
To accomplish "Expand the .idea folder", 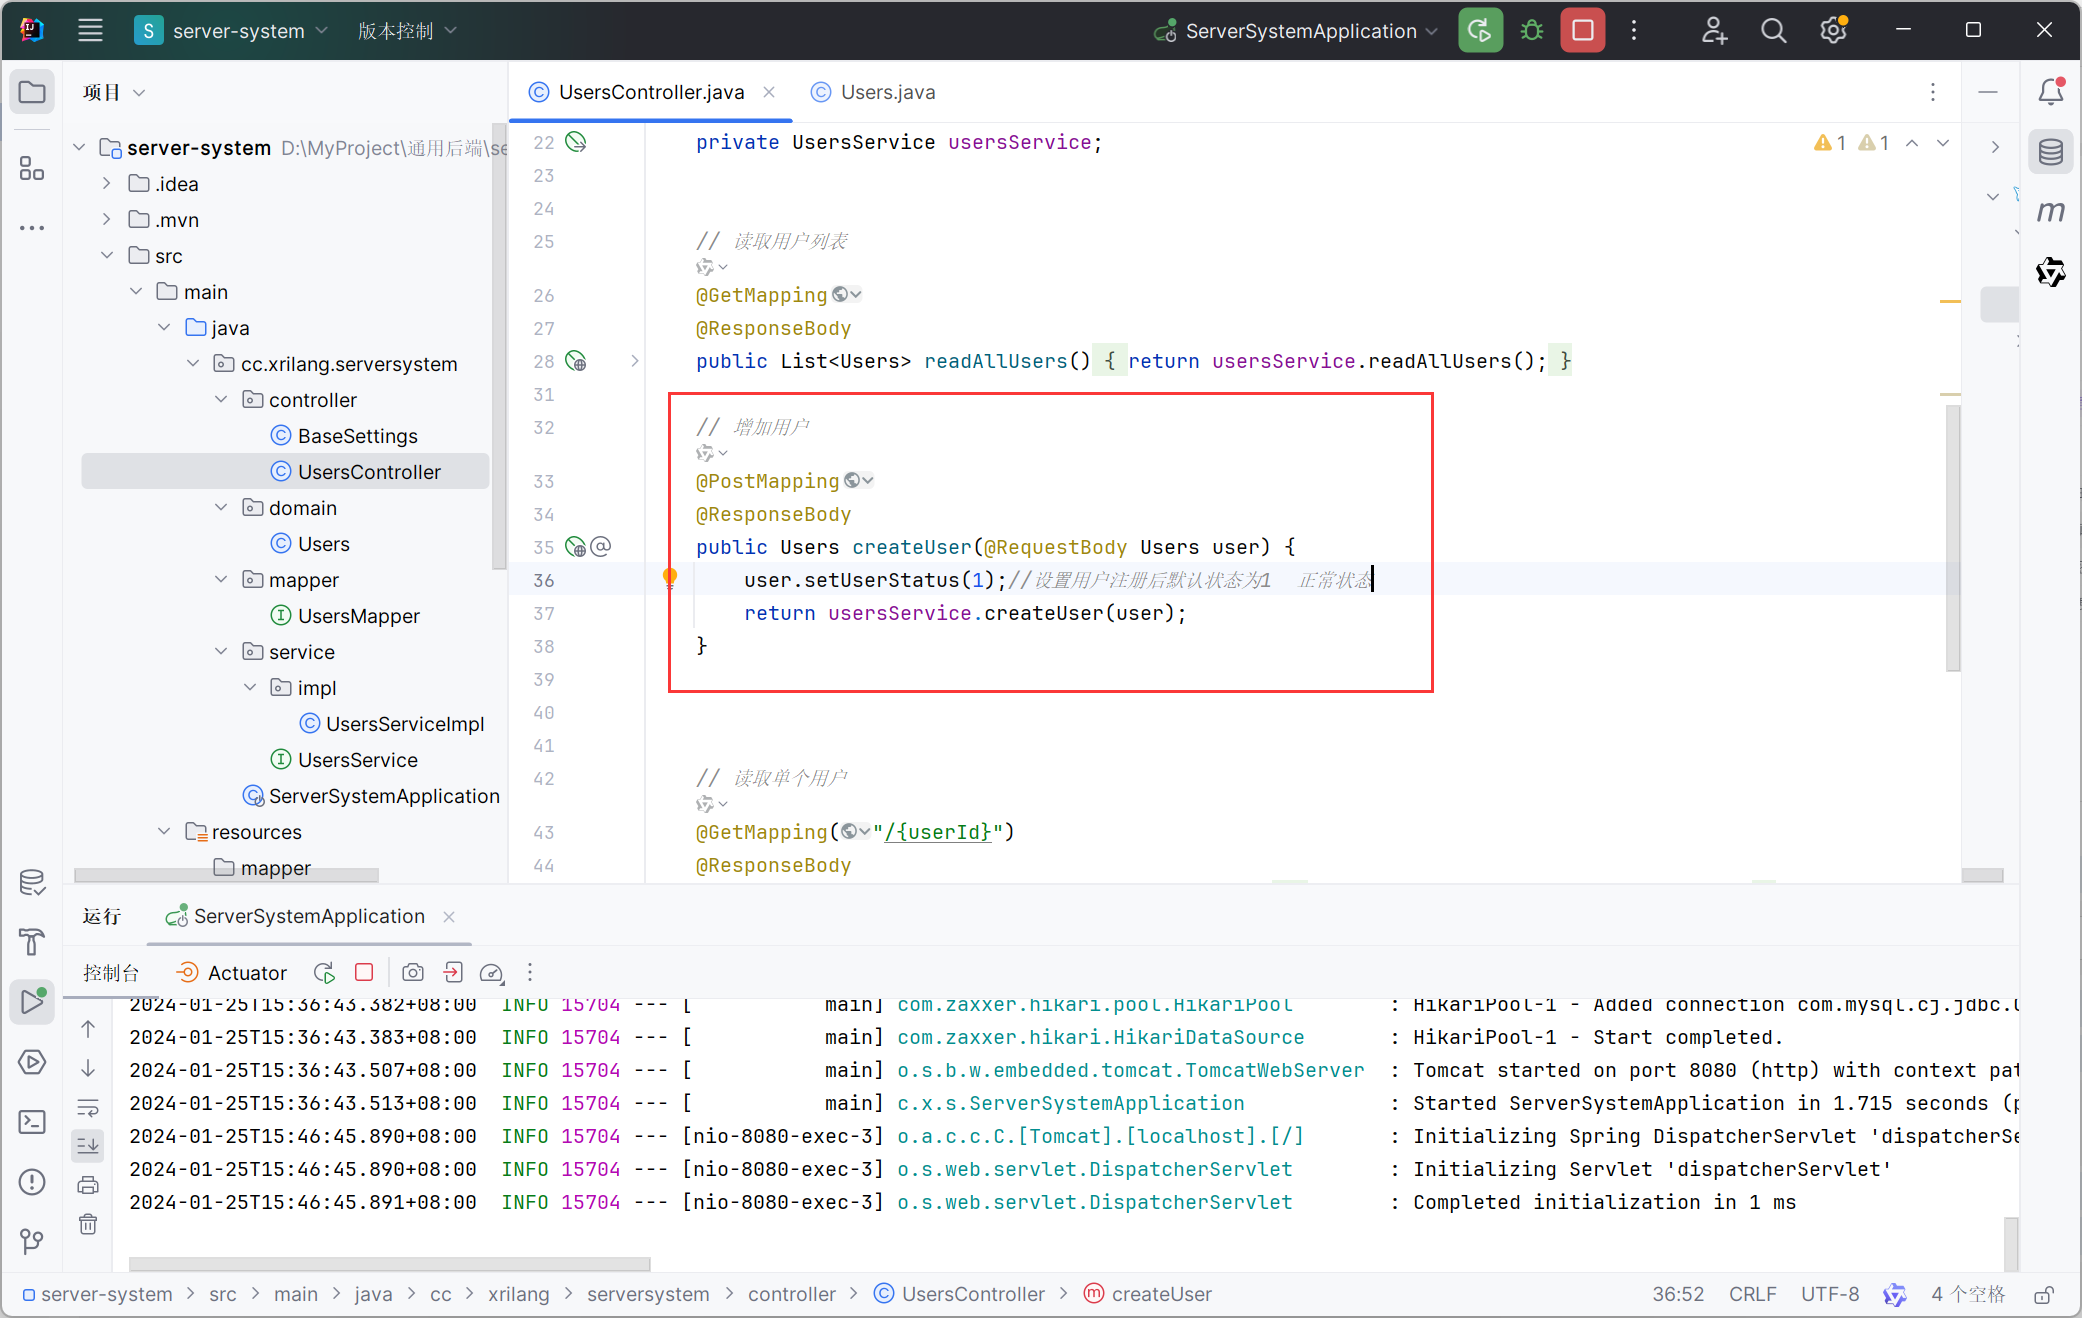I will (107, 183).
